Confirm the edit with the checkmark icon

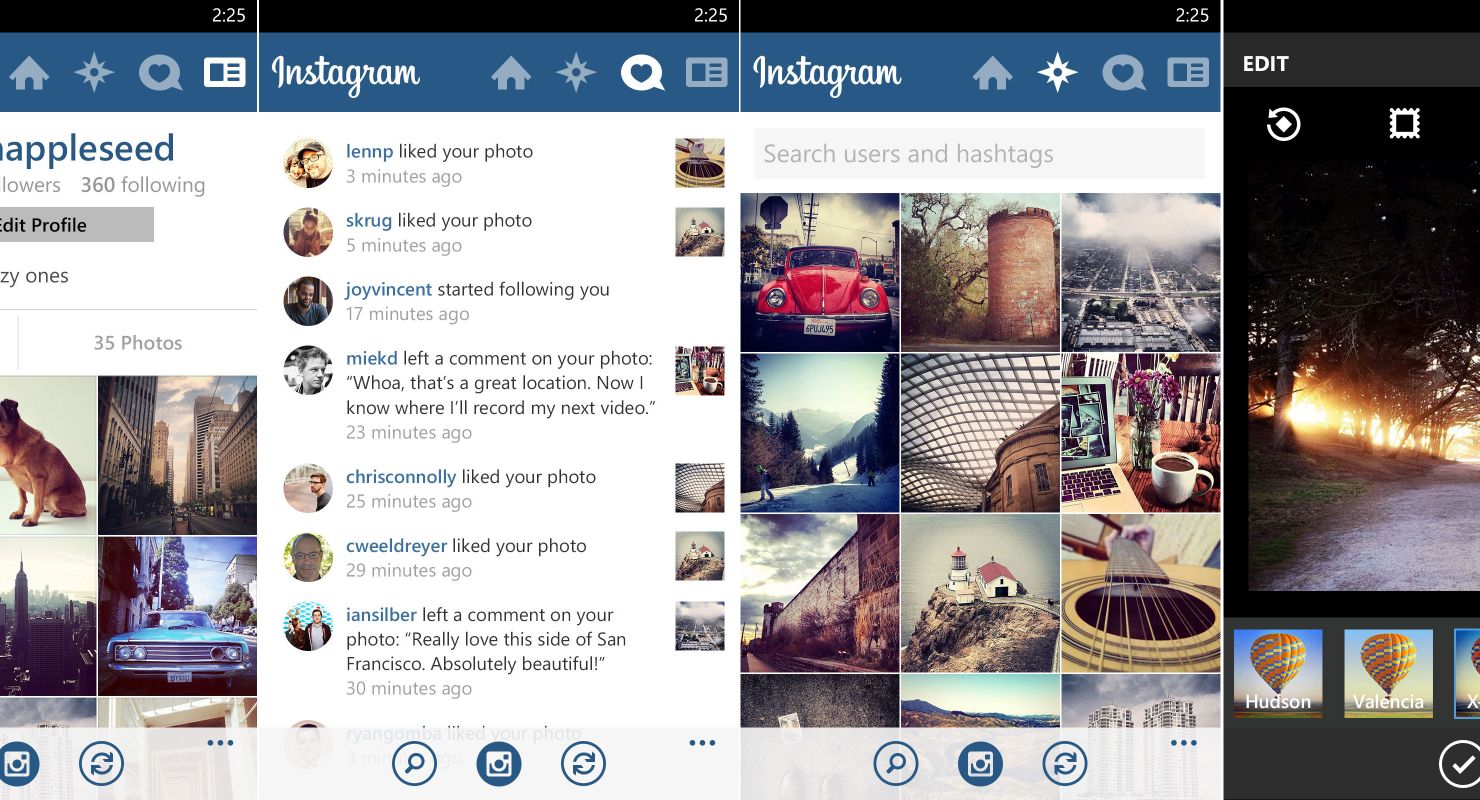click(x=1459, y=763)
